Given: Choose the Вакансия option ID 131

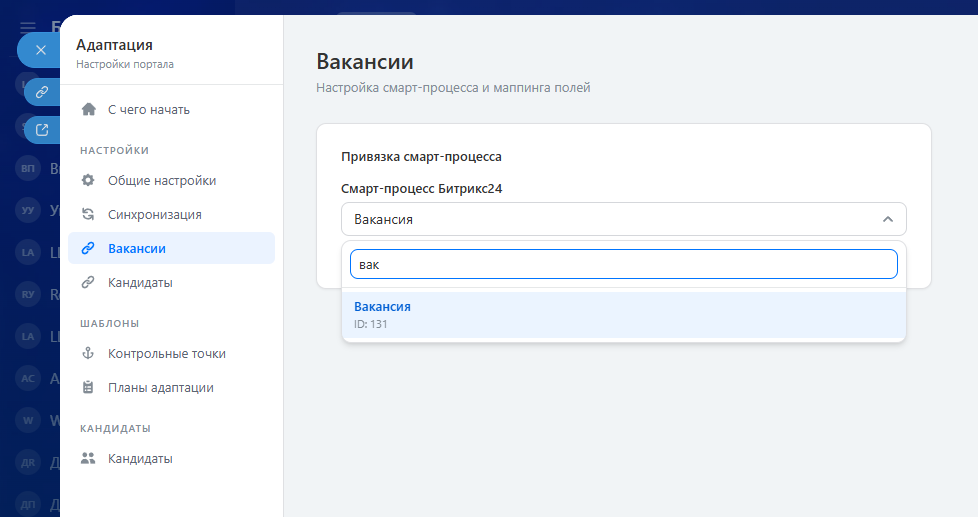Looking at the screenshot, I should (x=624, y=315).
